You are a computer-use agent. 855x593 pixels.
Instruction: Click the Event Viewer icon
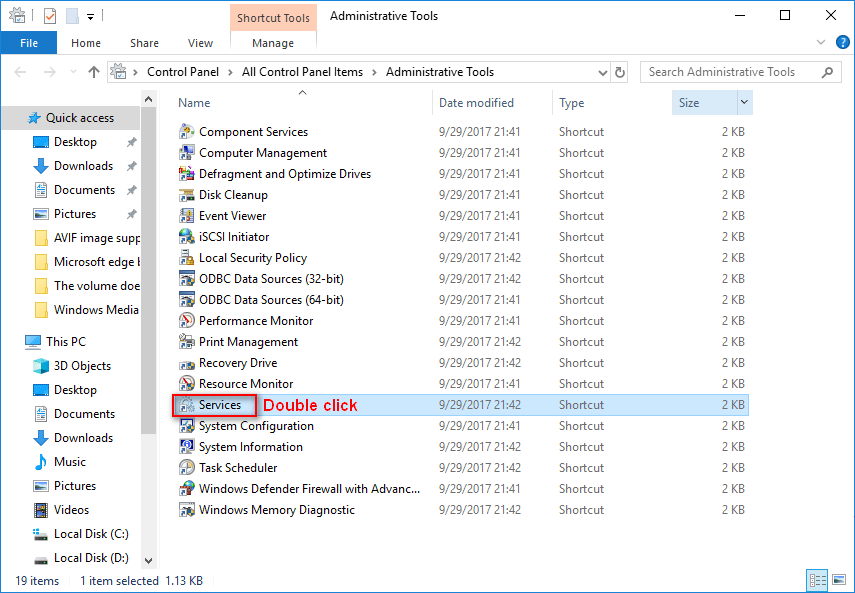[186, 216]
